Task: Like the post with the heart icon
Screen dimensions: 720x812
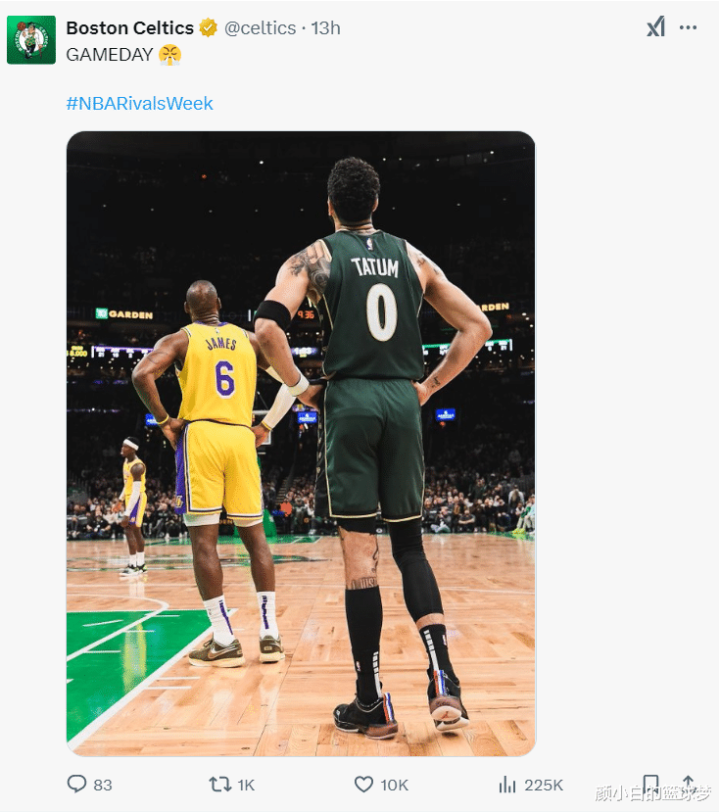Action: click(x=364, y=784)
